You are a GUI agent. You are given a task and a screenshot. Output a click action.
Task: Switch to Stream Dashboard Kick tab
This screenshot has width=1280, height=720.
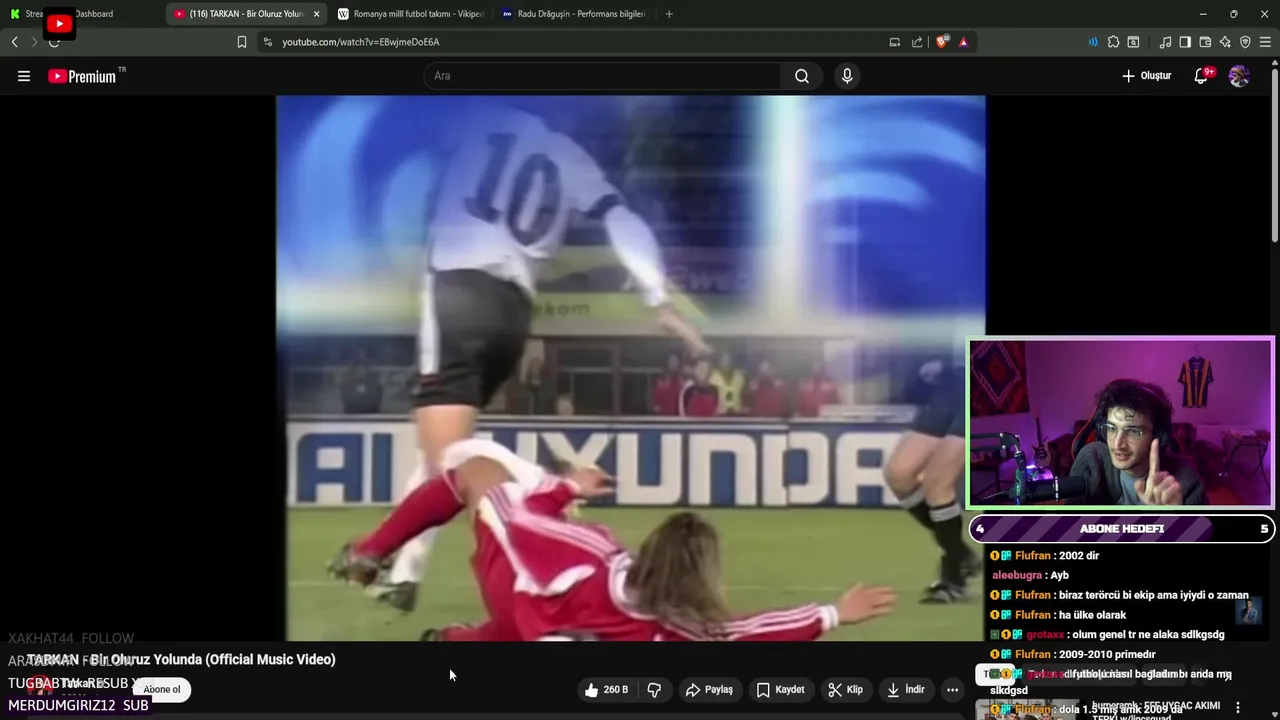tap(82, 14)
